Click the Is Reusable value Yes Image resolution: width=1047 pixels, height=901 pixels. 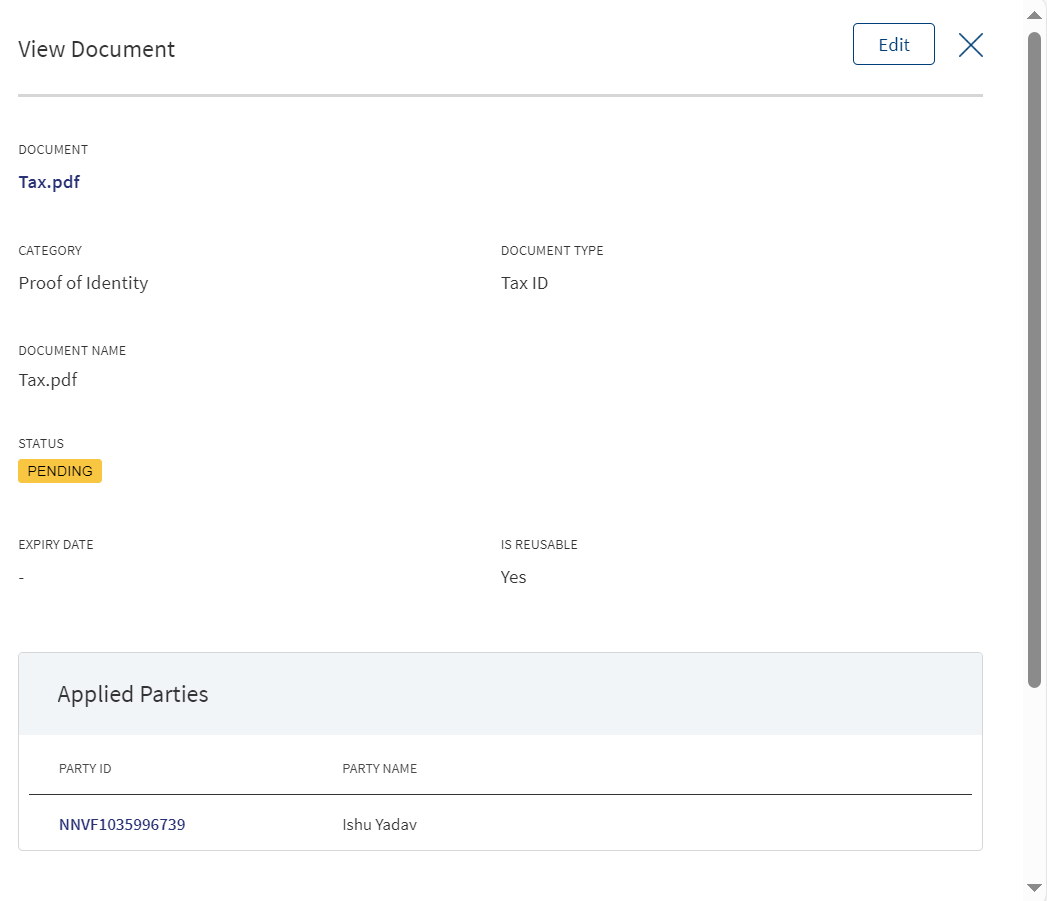point(513,576)
